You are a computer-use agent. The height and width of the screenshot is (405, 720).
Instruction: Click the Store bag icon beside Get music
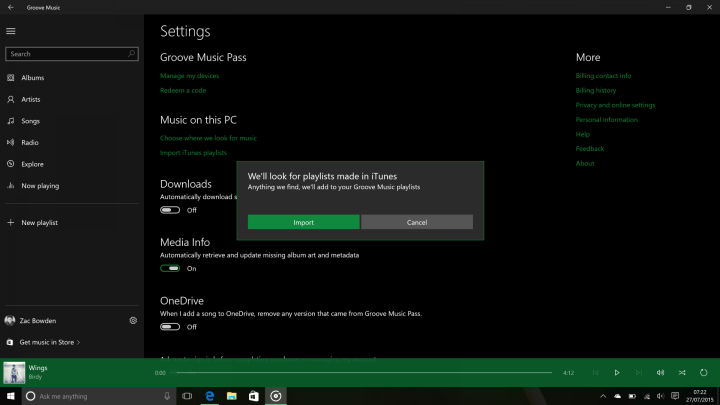[x=10, y=342]
